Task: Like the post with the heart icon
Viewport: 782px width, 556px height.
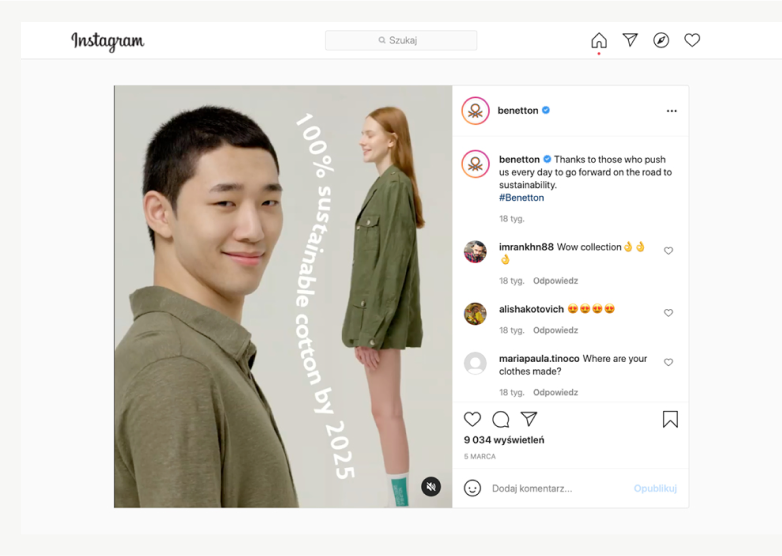Action: [x=472, y=419]
